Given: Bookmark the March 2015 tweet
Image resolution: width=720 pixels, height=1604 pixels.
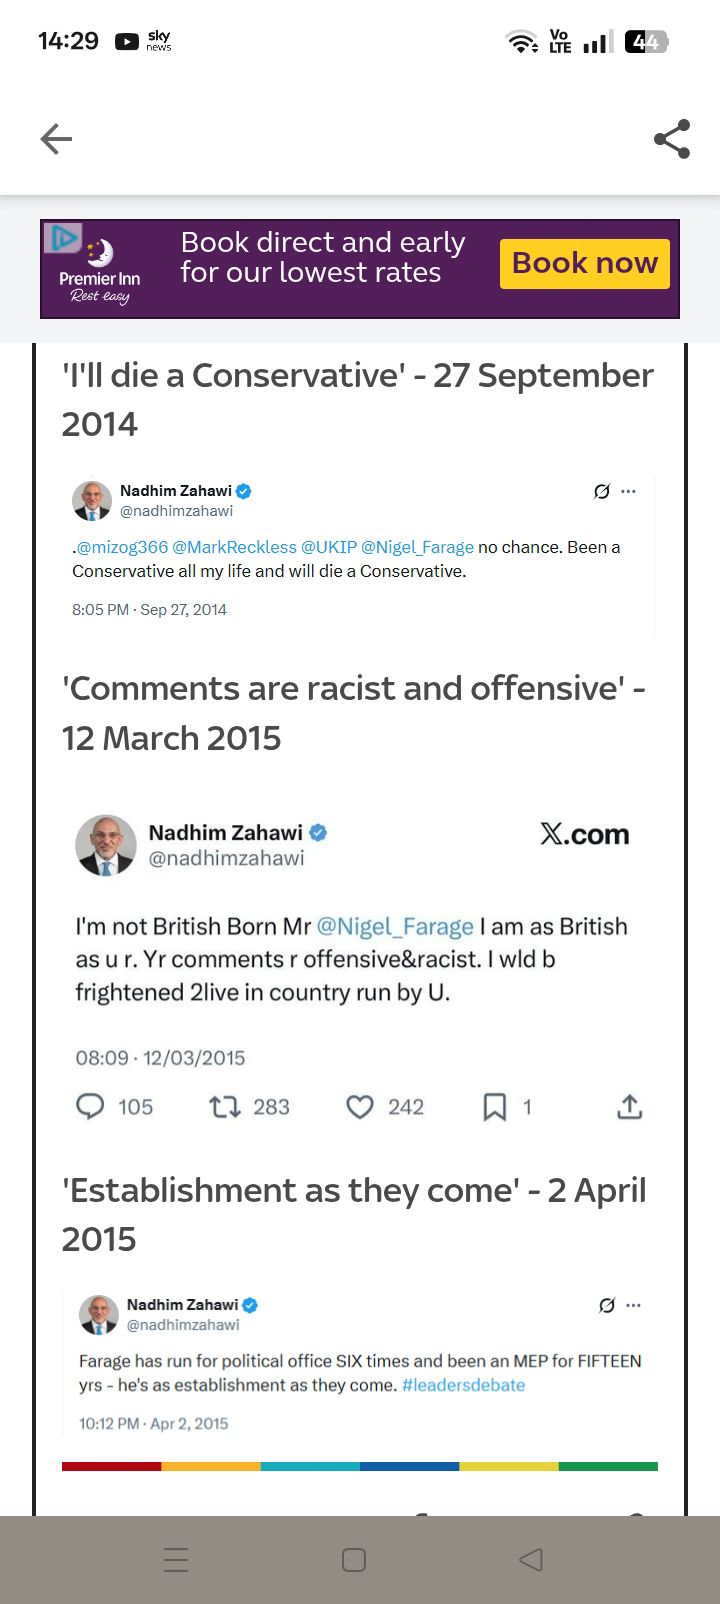Looking at the screenshot, I should (494, 1106).
